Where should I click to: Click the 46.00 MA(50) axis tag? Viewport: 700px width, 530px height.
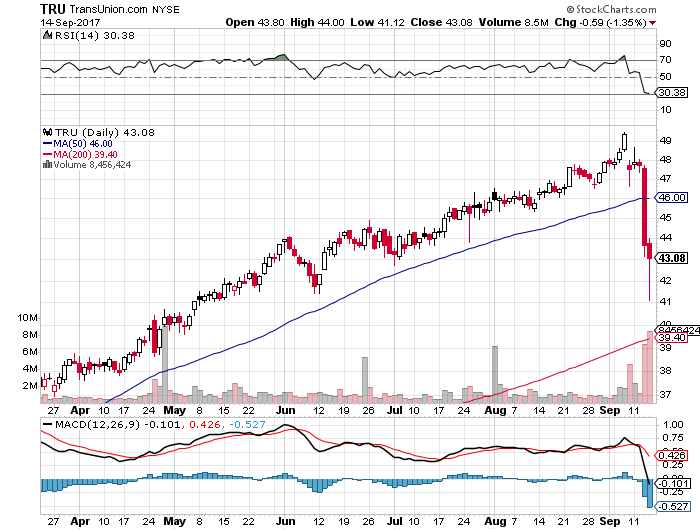(668, 198)
